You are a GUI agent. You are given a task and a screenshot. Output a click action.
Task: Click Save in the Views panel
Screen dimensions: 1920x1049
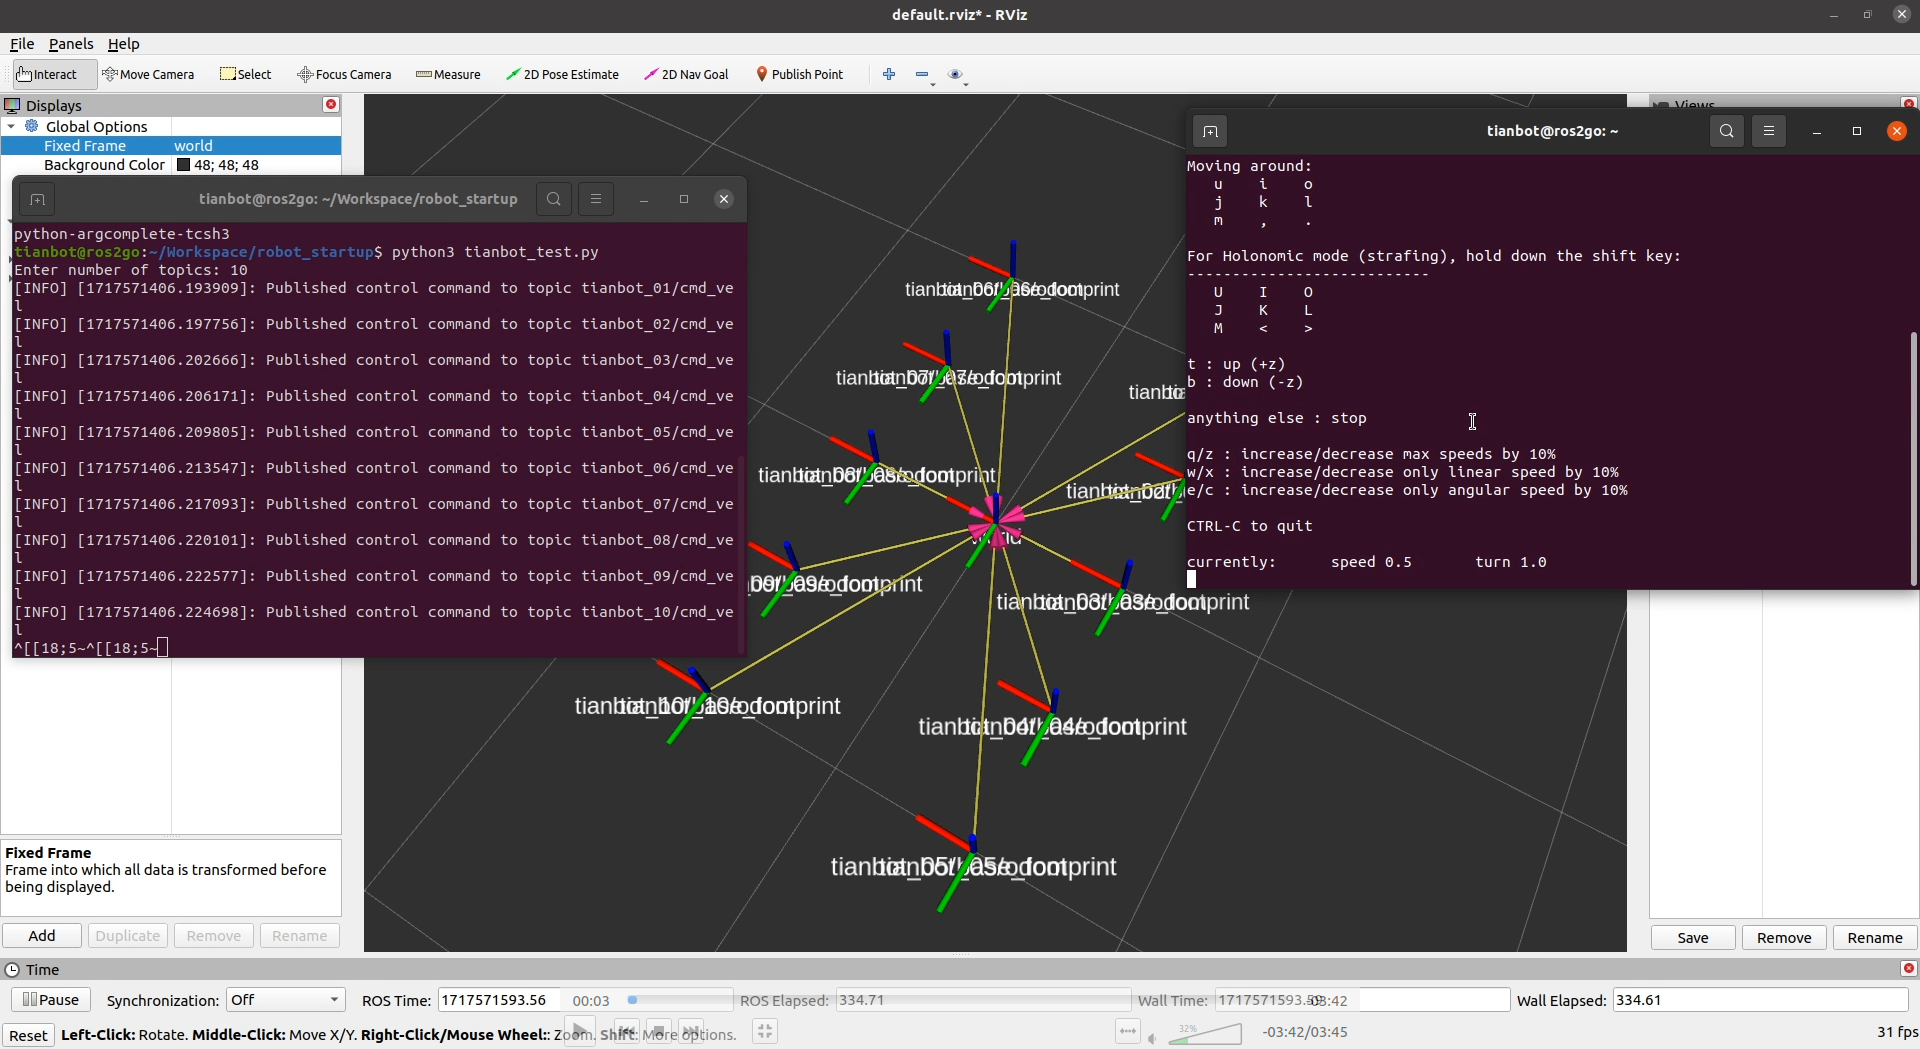pos(1692,937)
